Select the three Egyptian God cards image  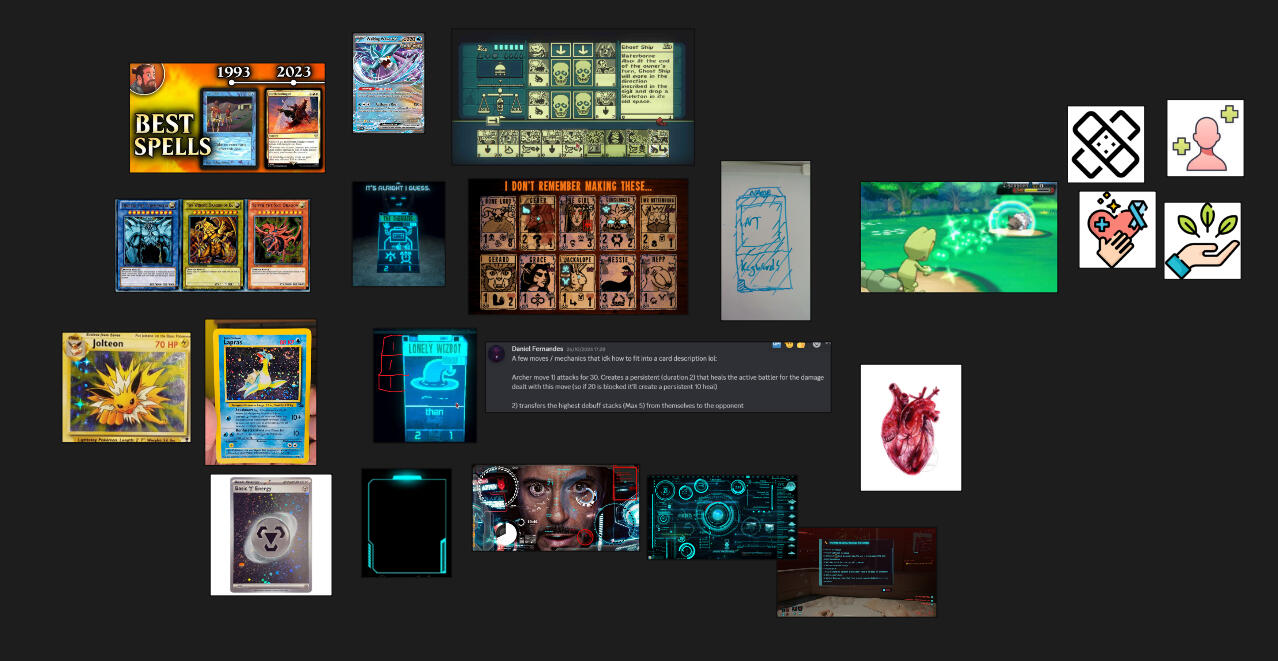[x=212, y=245]
